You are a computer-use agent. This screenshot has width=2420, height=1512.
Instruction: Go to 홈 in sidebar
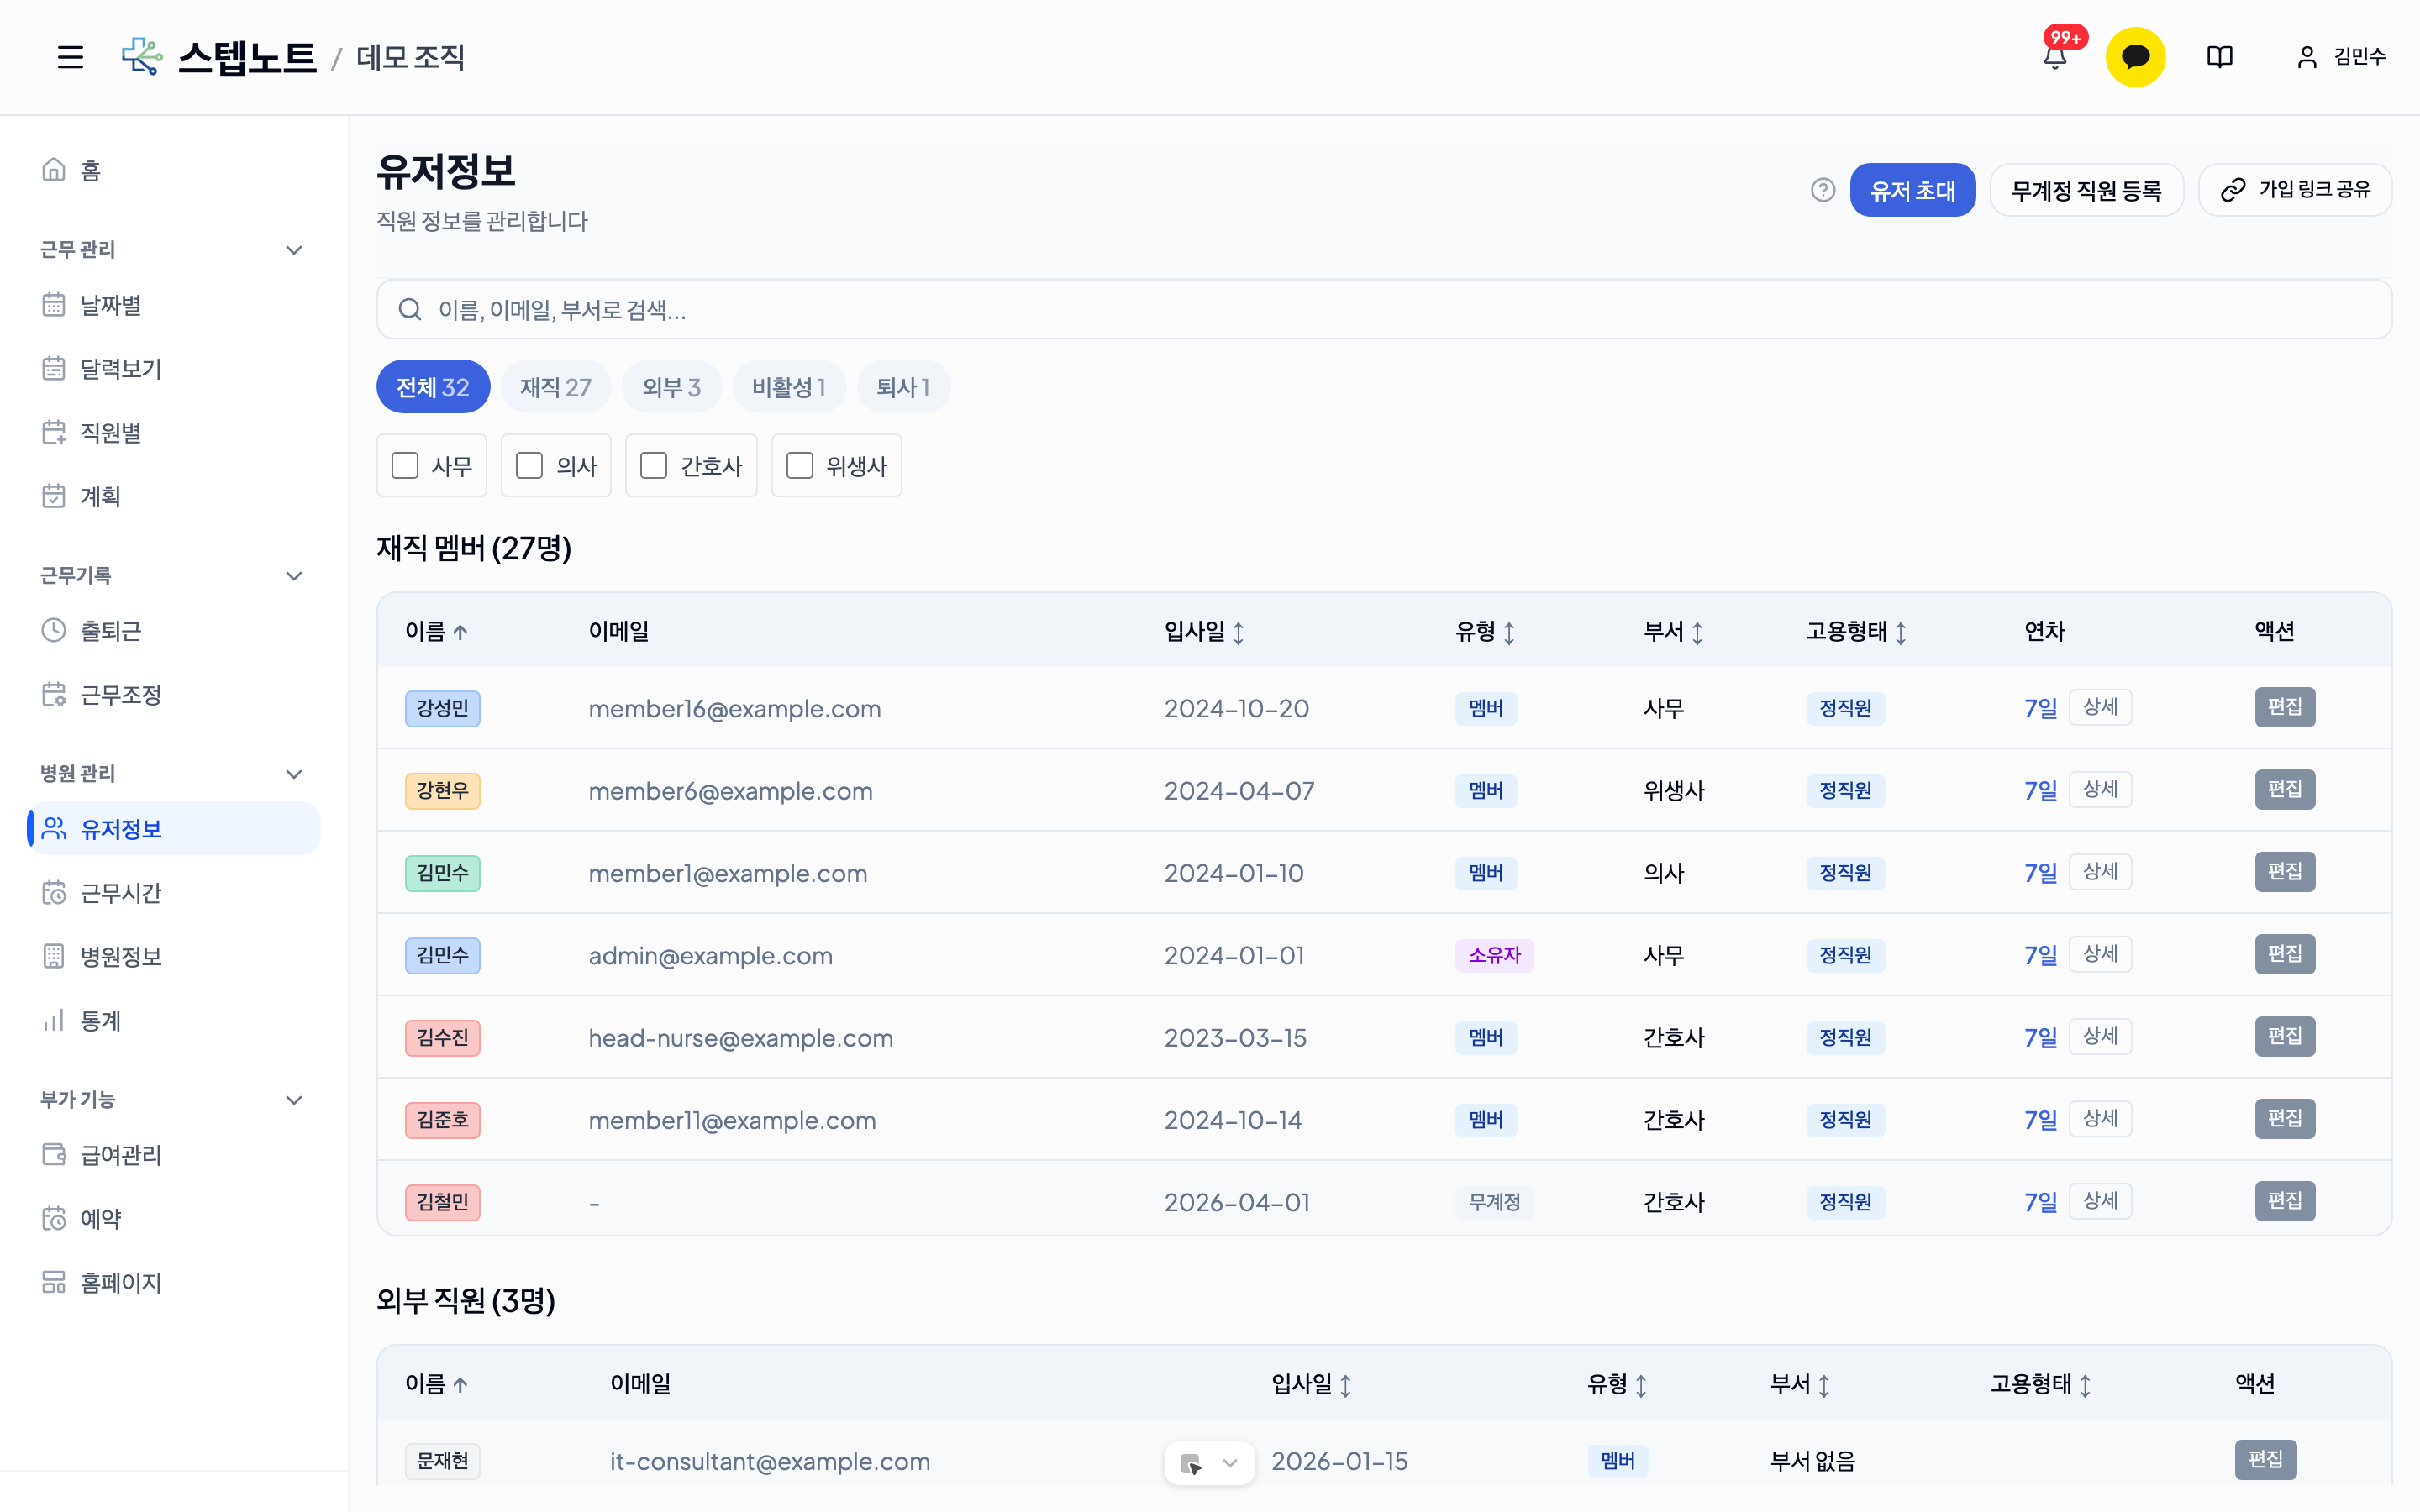click(173, 170)
